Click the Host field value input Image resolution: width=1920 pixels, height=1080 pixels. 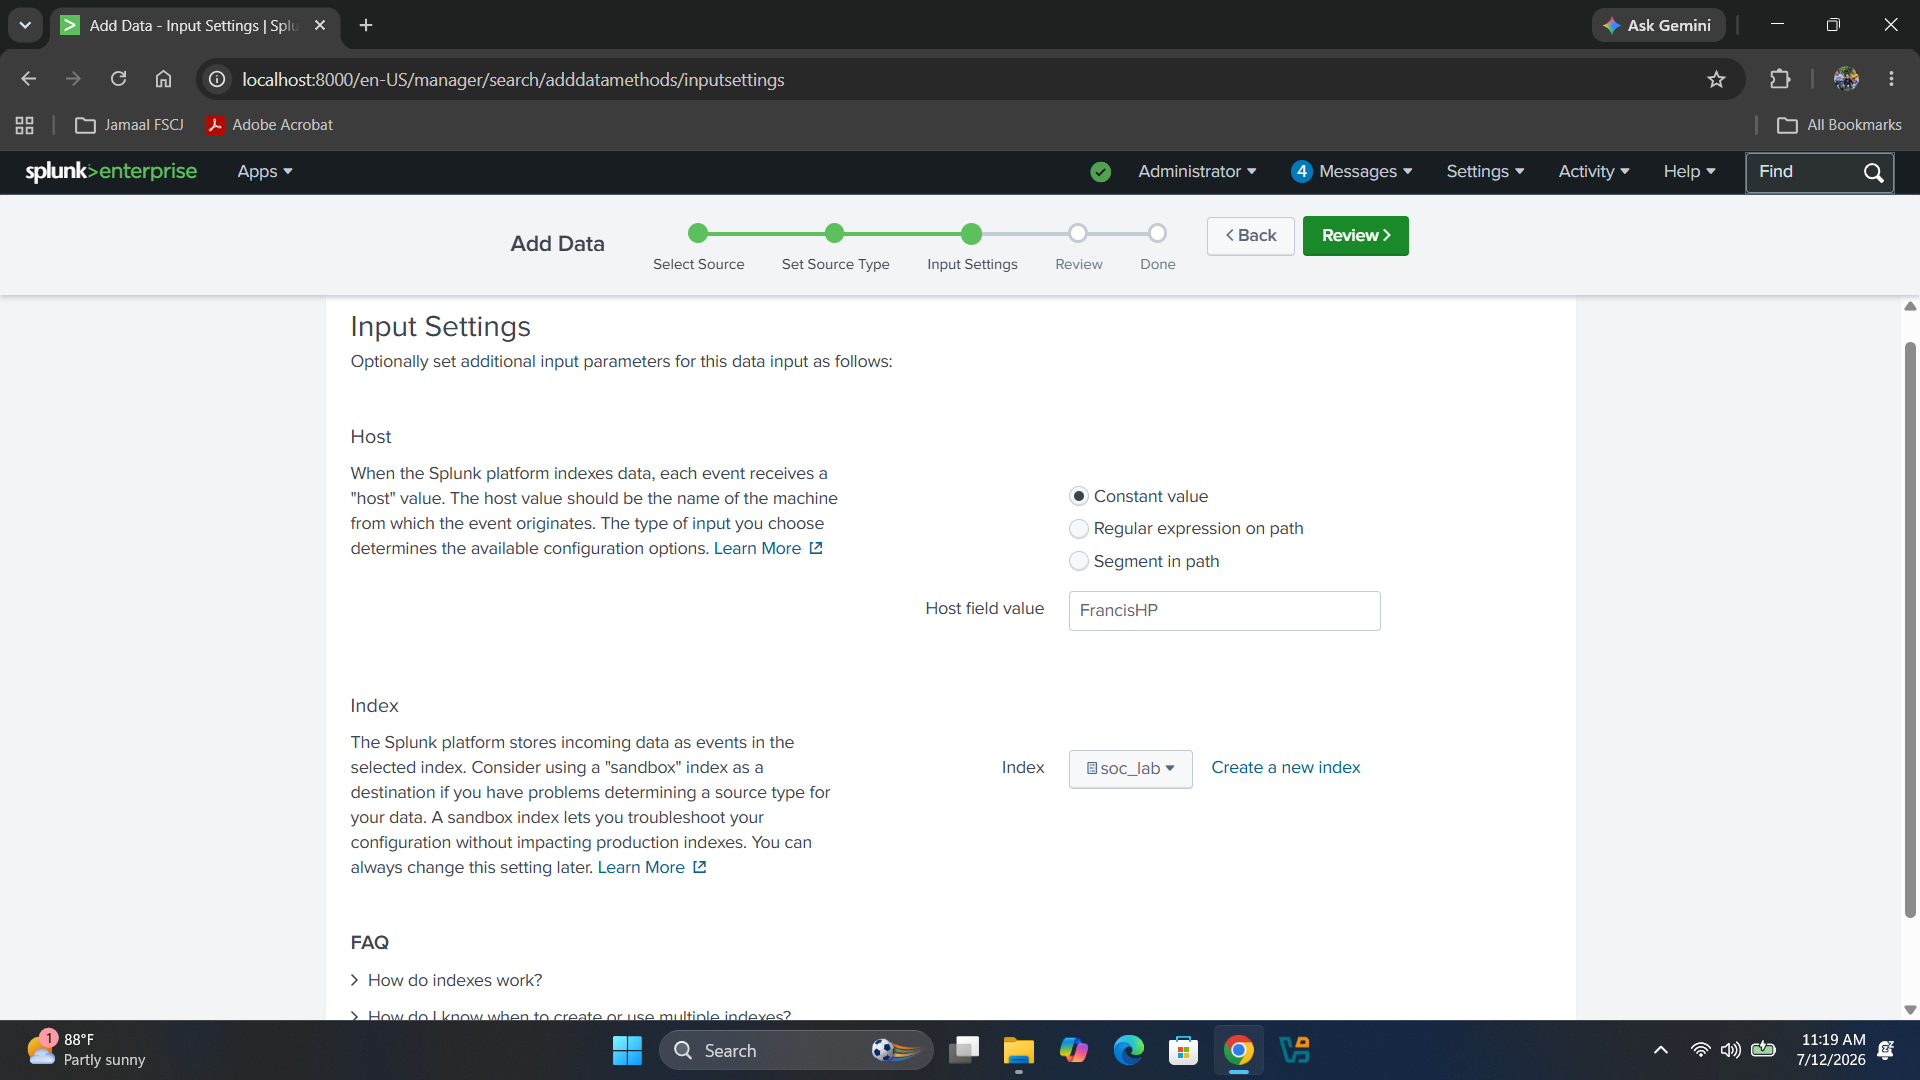(1224, 611)
